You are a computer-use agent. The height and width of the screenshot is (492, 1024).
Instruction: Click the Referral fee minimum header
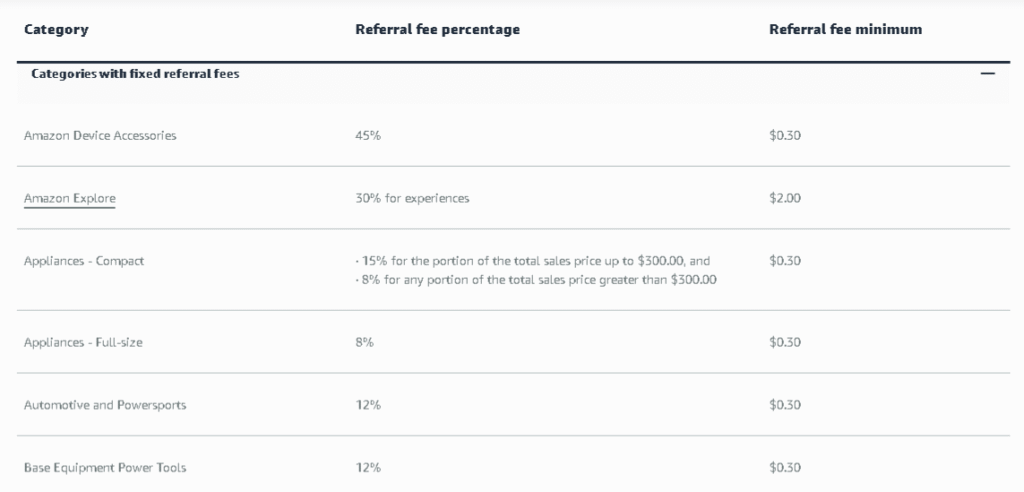pyautogui.click(x=845, y=30)
